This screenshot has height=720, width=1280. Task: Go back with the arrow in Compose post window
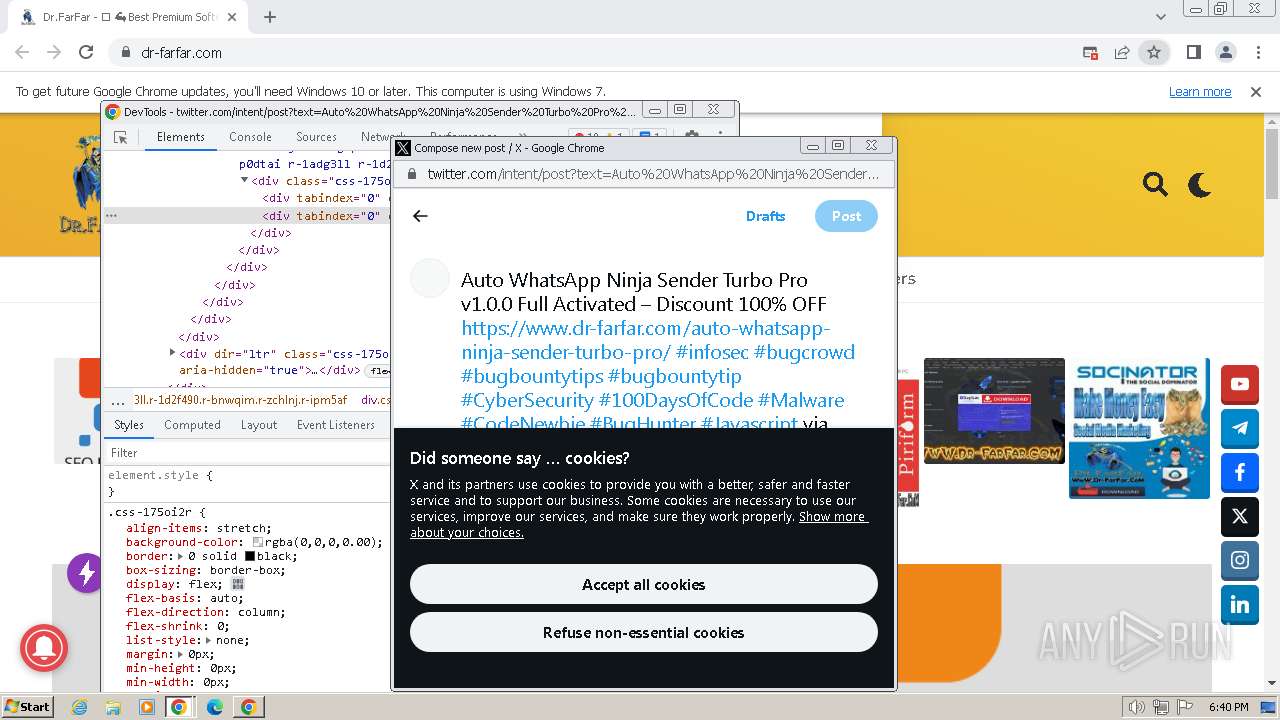click(420, 216)
